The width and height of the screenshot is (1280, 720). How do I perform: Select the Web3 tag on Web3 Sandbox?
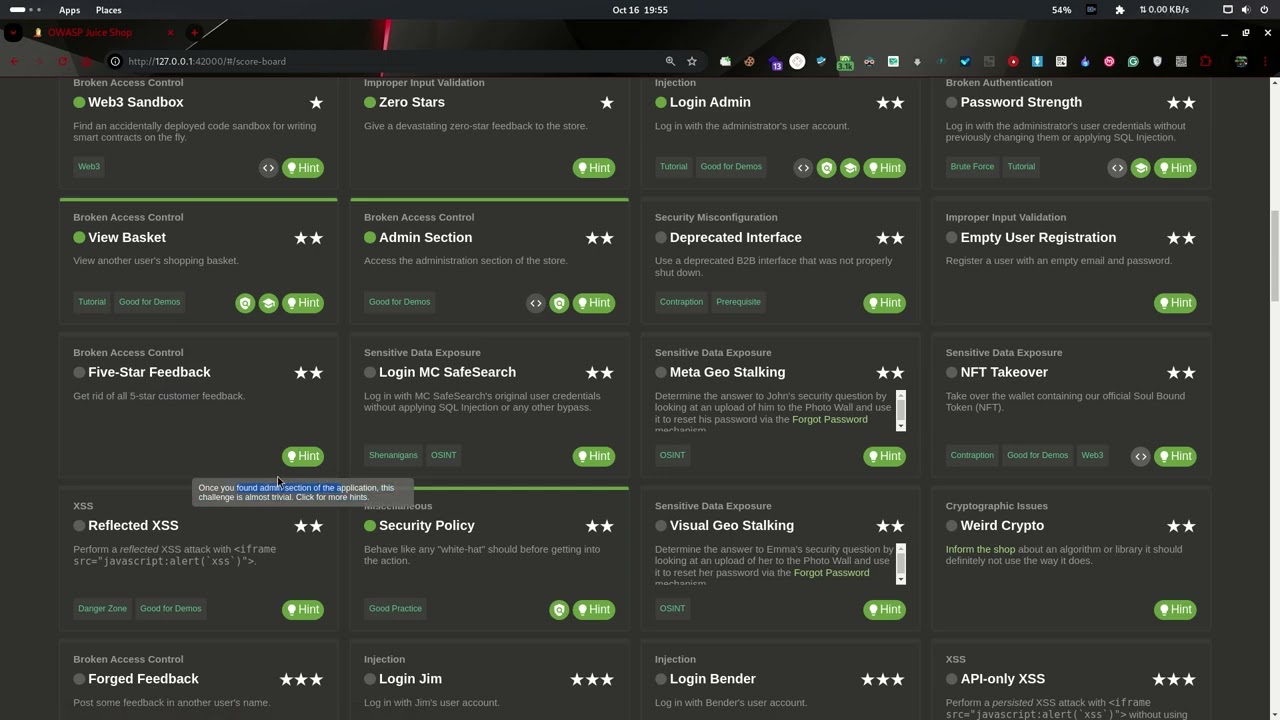(89, 167)
